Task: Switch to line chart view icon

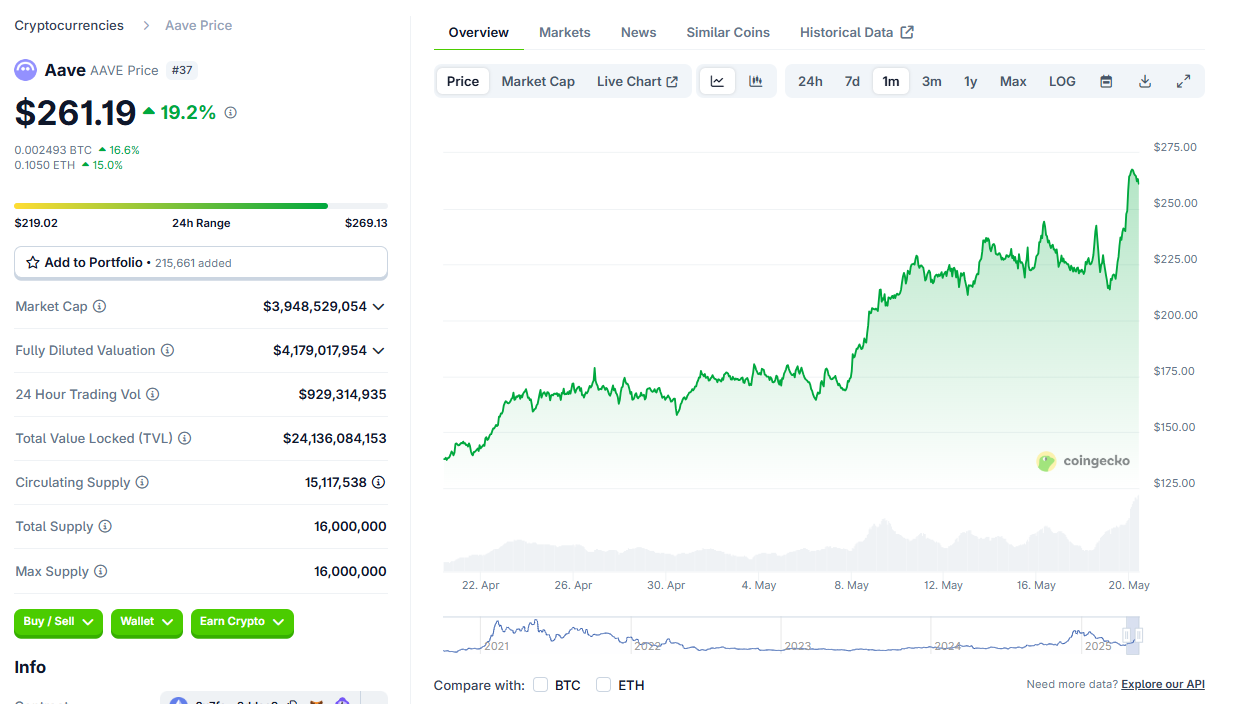Action: click(717, 81)
